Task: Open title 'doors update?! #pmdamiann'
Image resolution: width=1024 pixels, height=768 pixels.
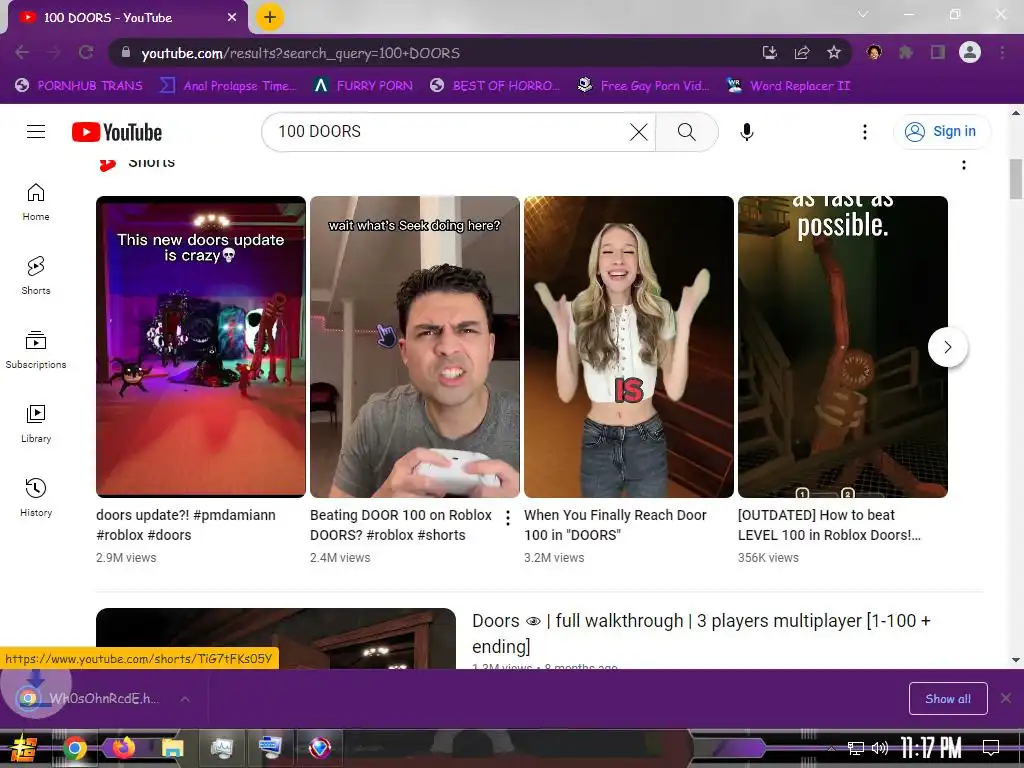Action: click(186, 525)
